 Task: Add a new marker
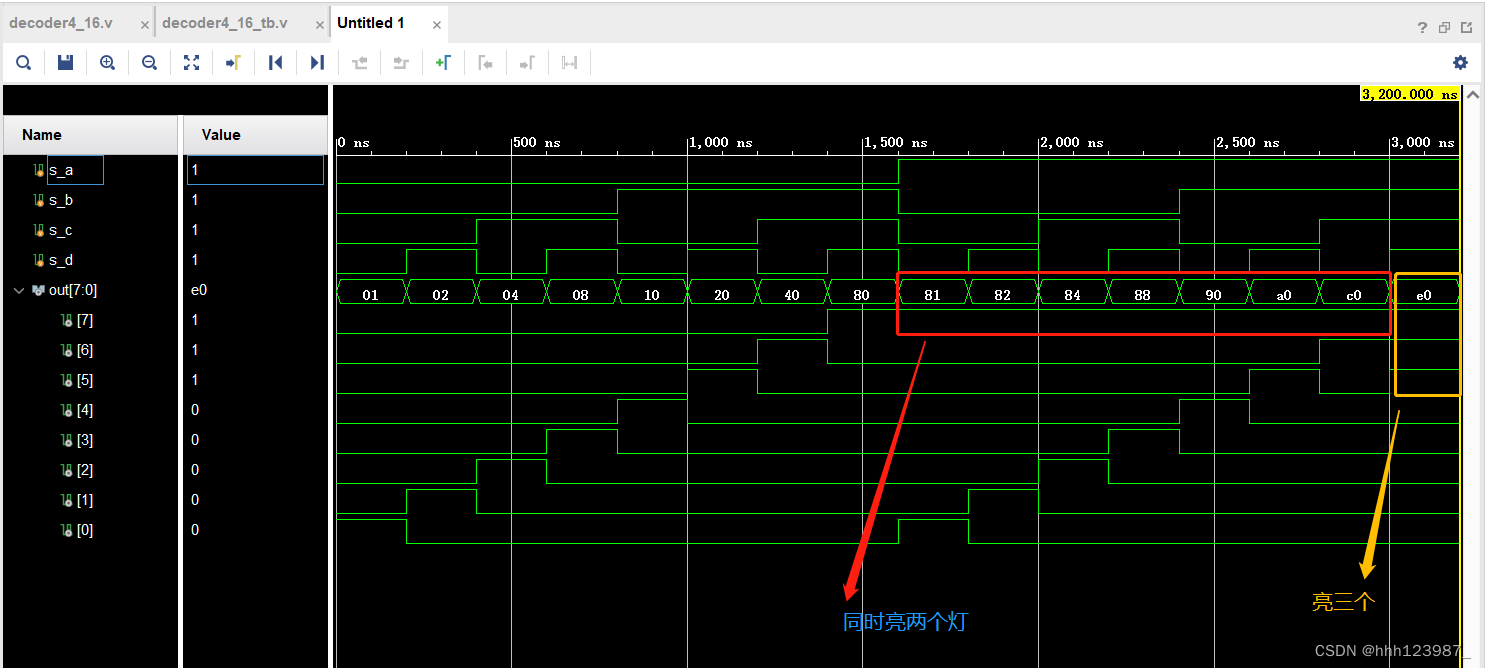443,63
